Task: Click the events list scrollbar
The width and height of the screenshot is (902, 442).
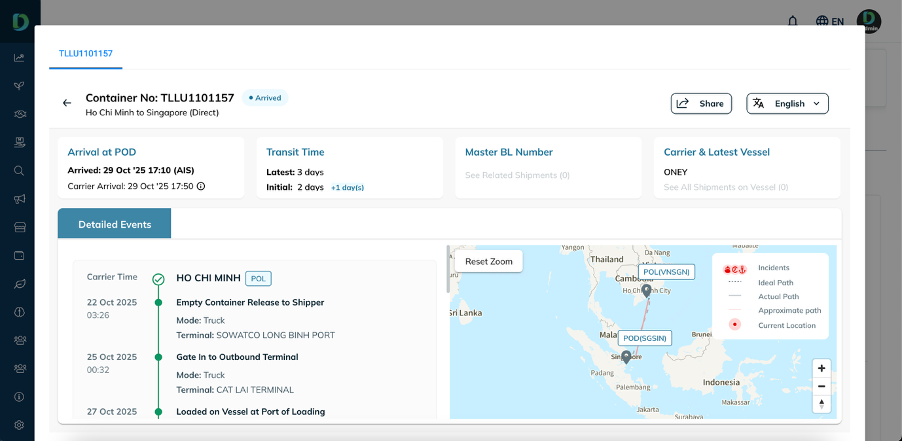Action: tap(447, 270)
